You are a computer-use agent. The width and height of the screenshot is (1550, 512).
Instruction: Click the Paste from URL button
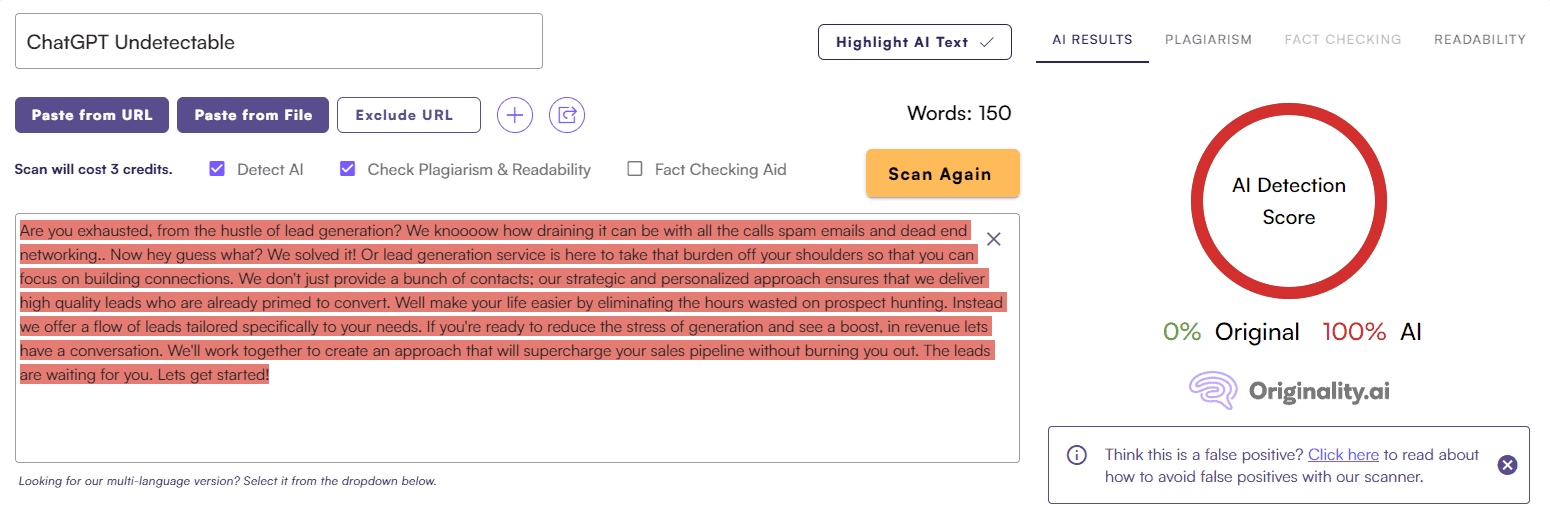point(92,115)
